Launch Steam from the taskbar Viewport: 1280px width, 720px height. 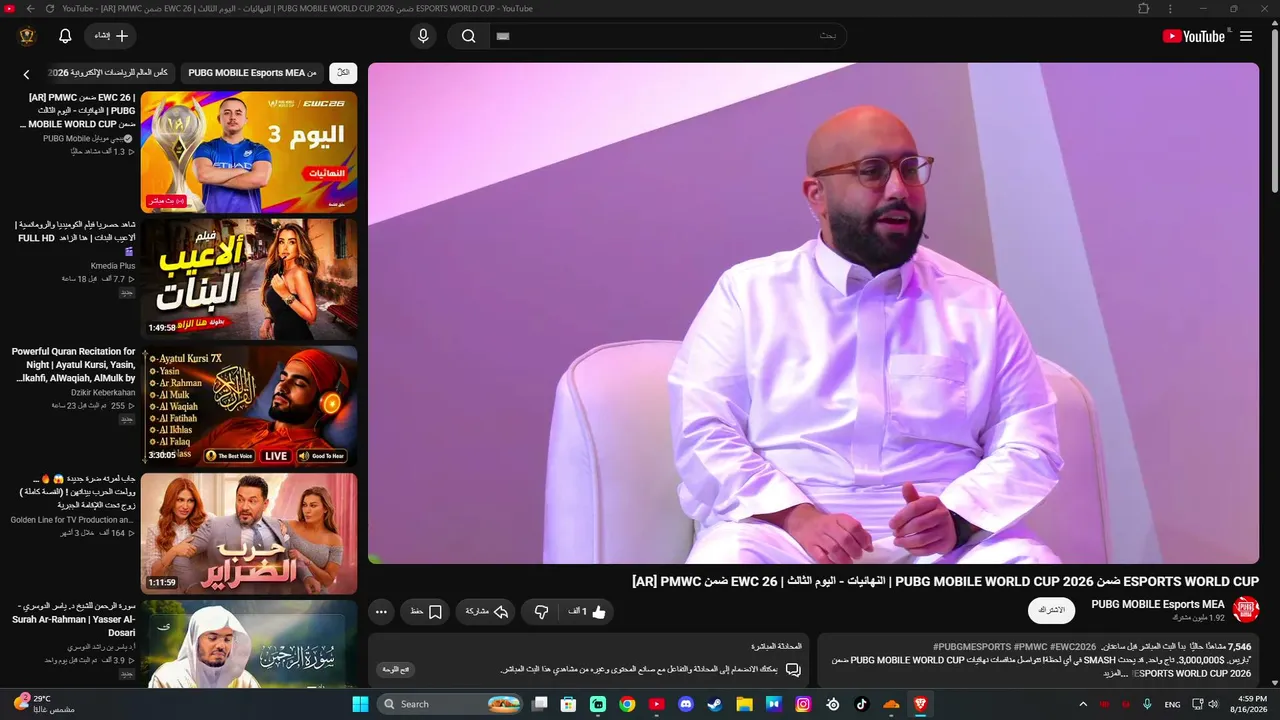[x=714, y=704]
